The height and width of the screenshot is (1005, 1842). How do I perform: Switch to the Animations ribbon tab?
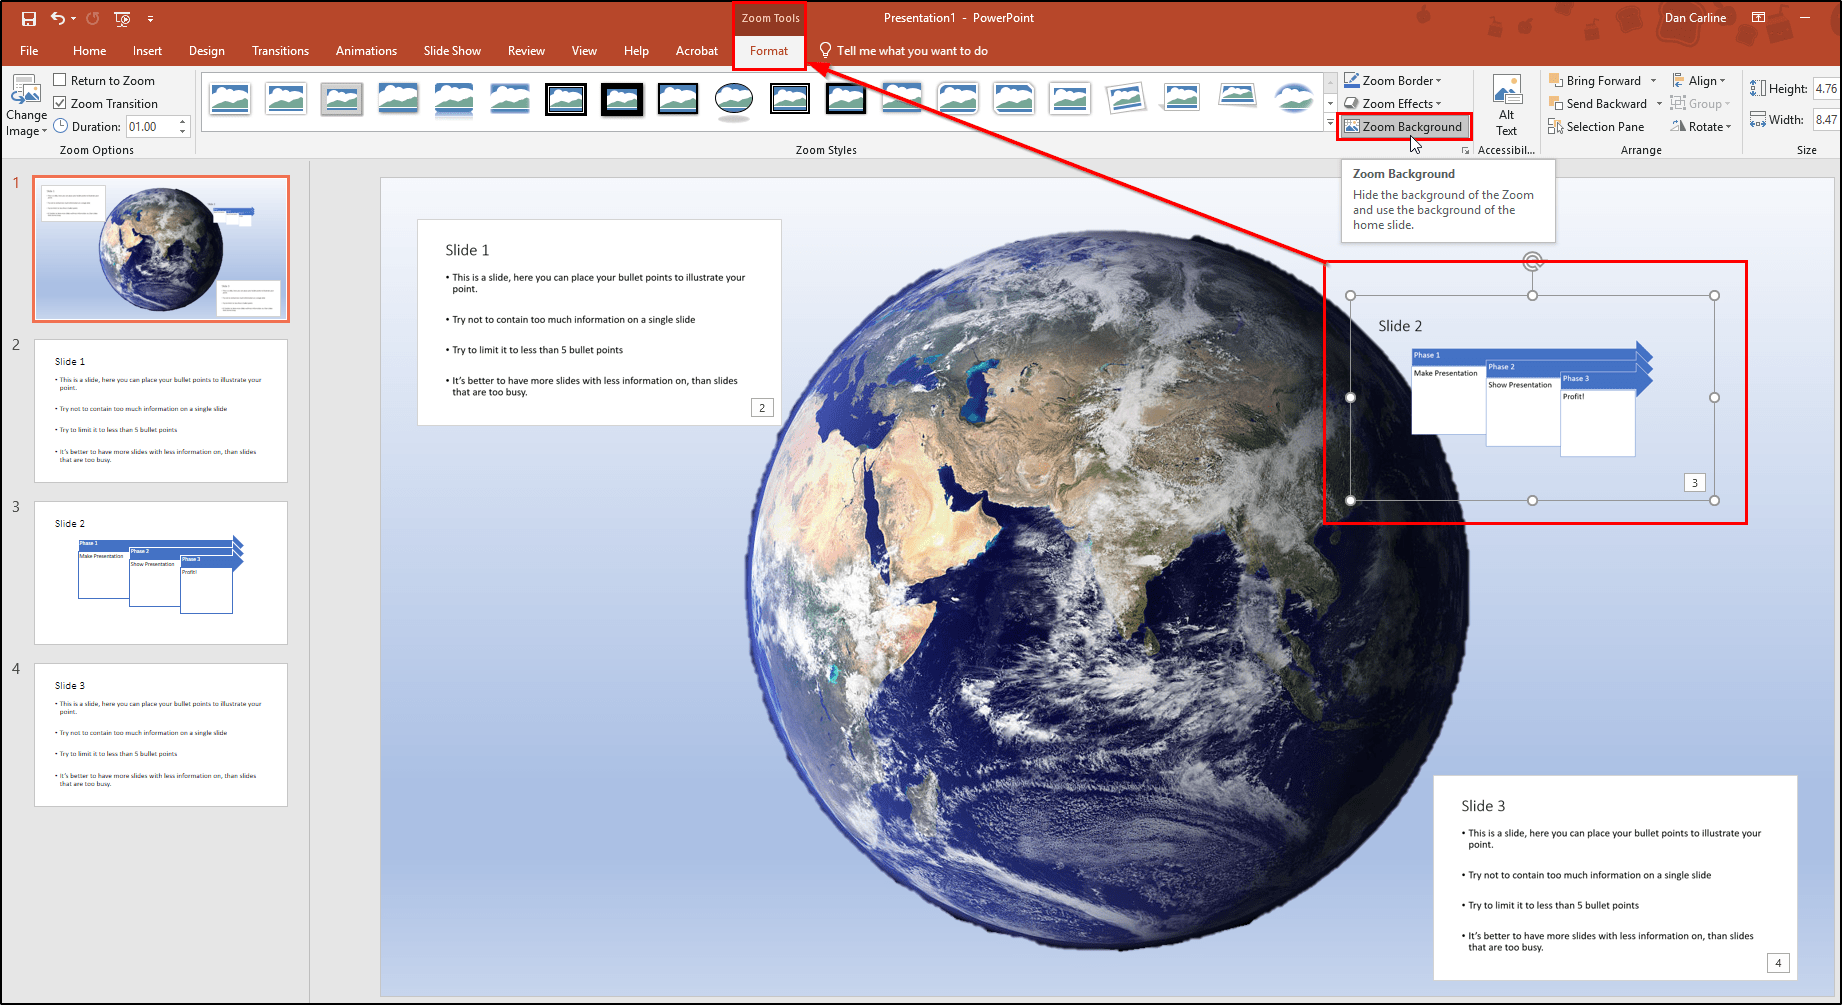pos(366,50)
